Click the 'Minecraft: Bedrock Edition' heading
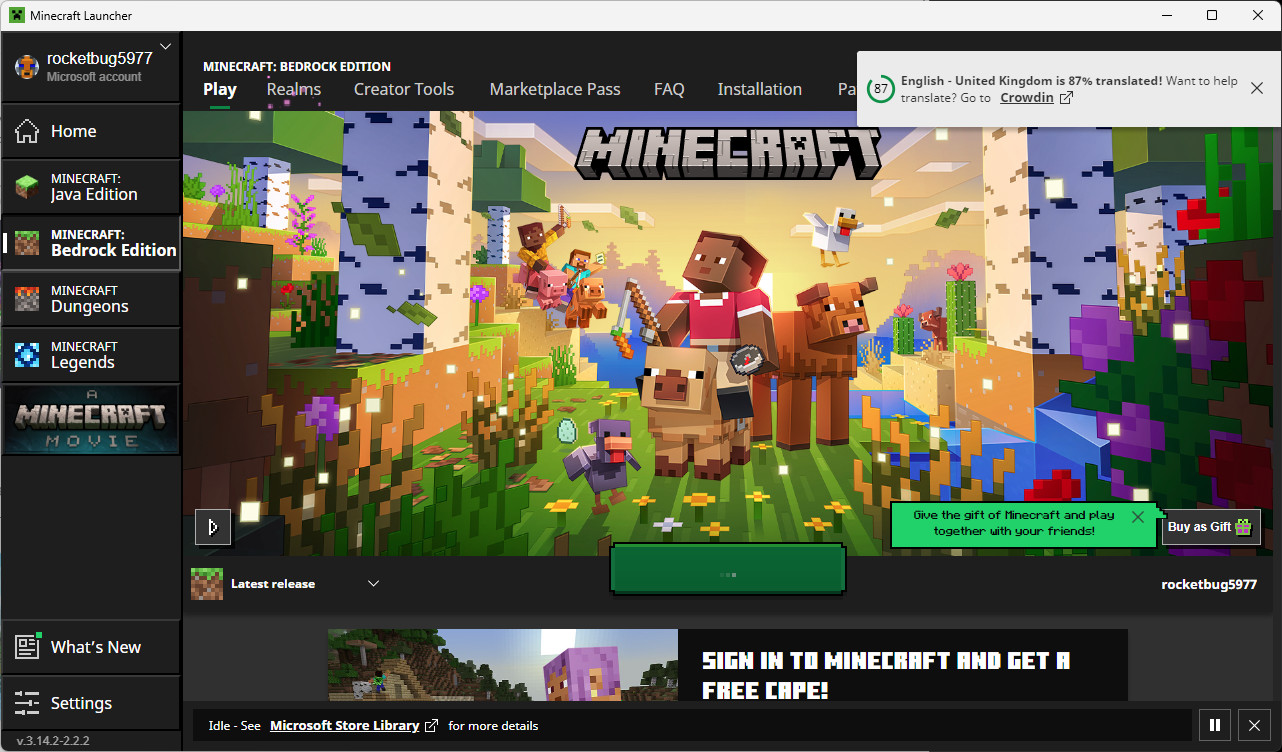 297,66
